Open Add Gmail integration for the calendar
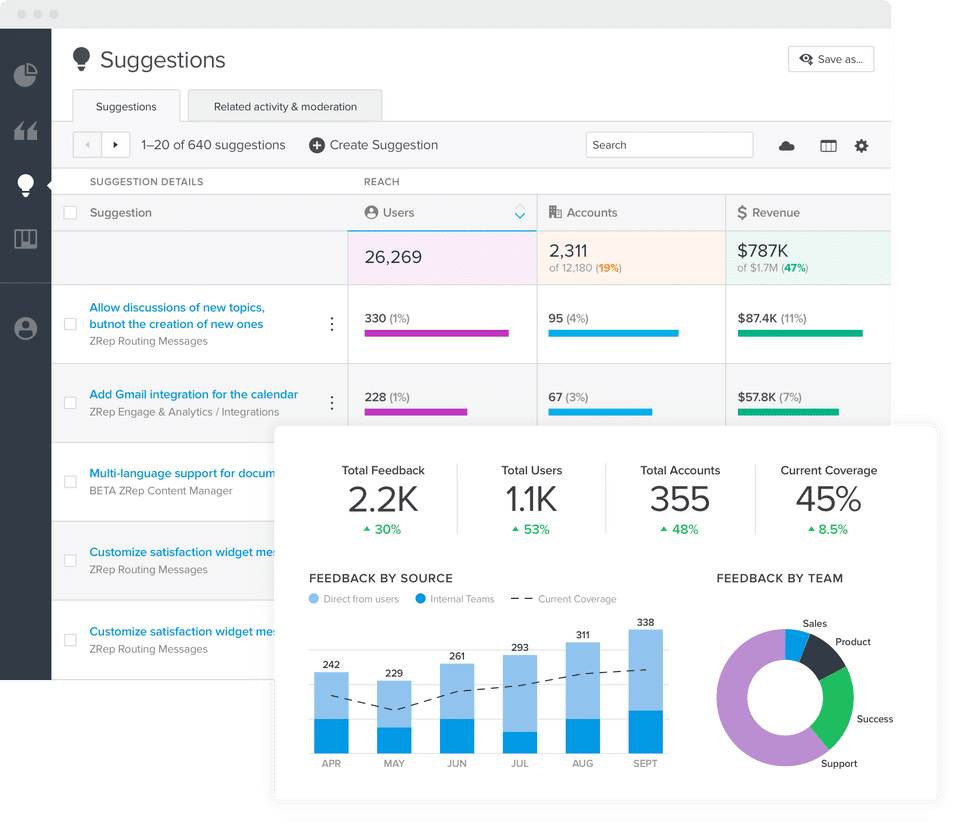Screen dimensions: 960x823 coord(193,394)
